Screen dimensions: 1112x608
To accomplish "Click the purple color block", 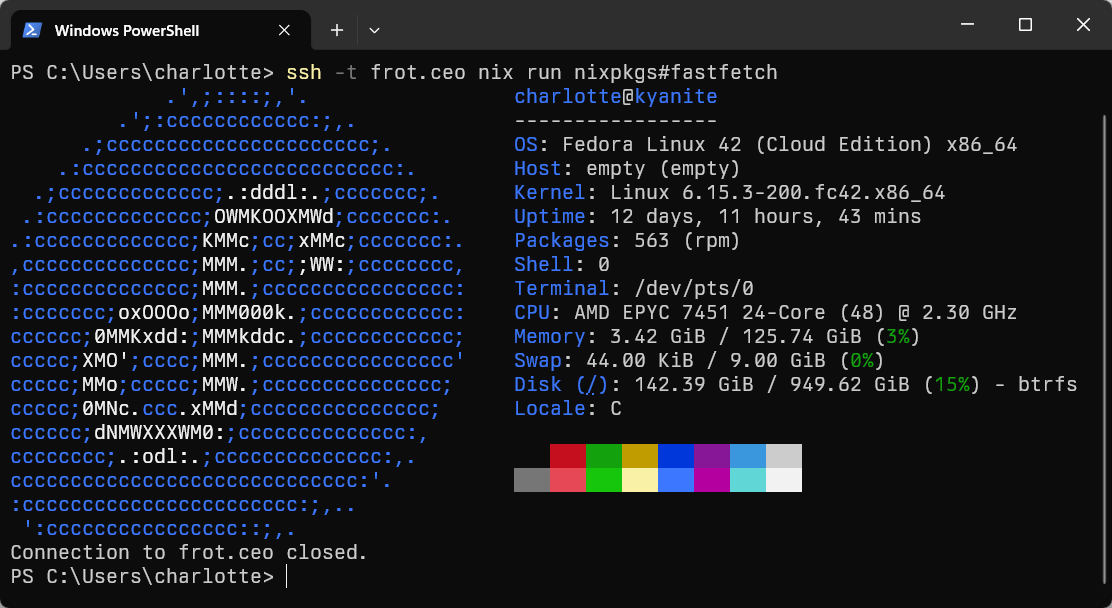I will 711,456.
